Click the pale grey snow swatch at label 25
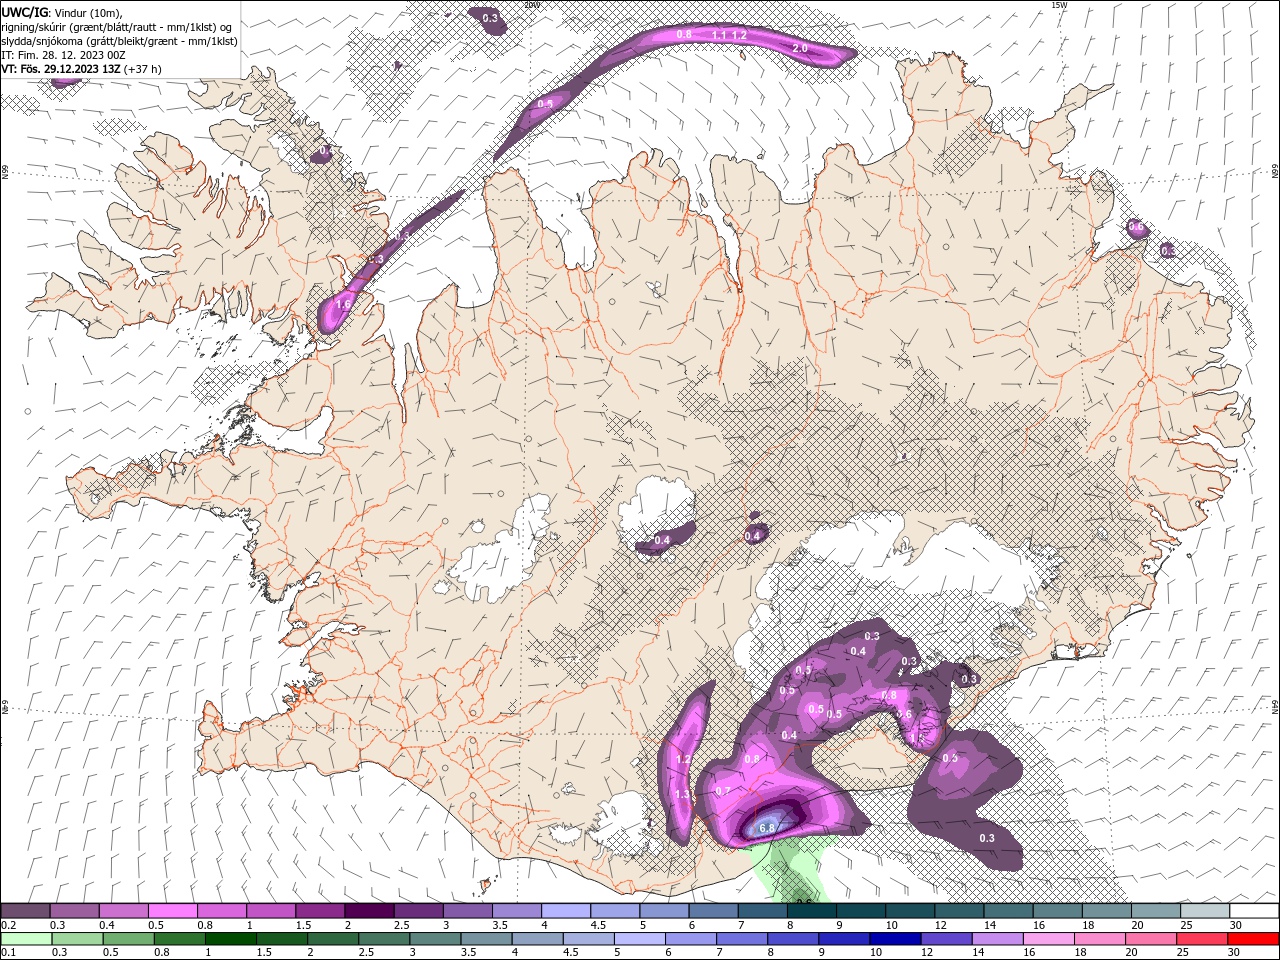This screenshot has width=1280, height=960. 1204,911
